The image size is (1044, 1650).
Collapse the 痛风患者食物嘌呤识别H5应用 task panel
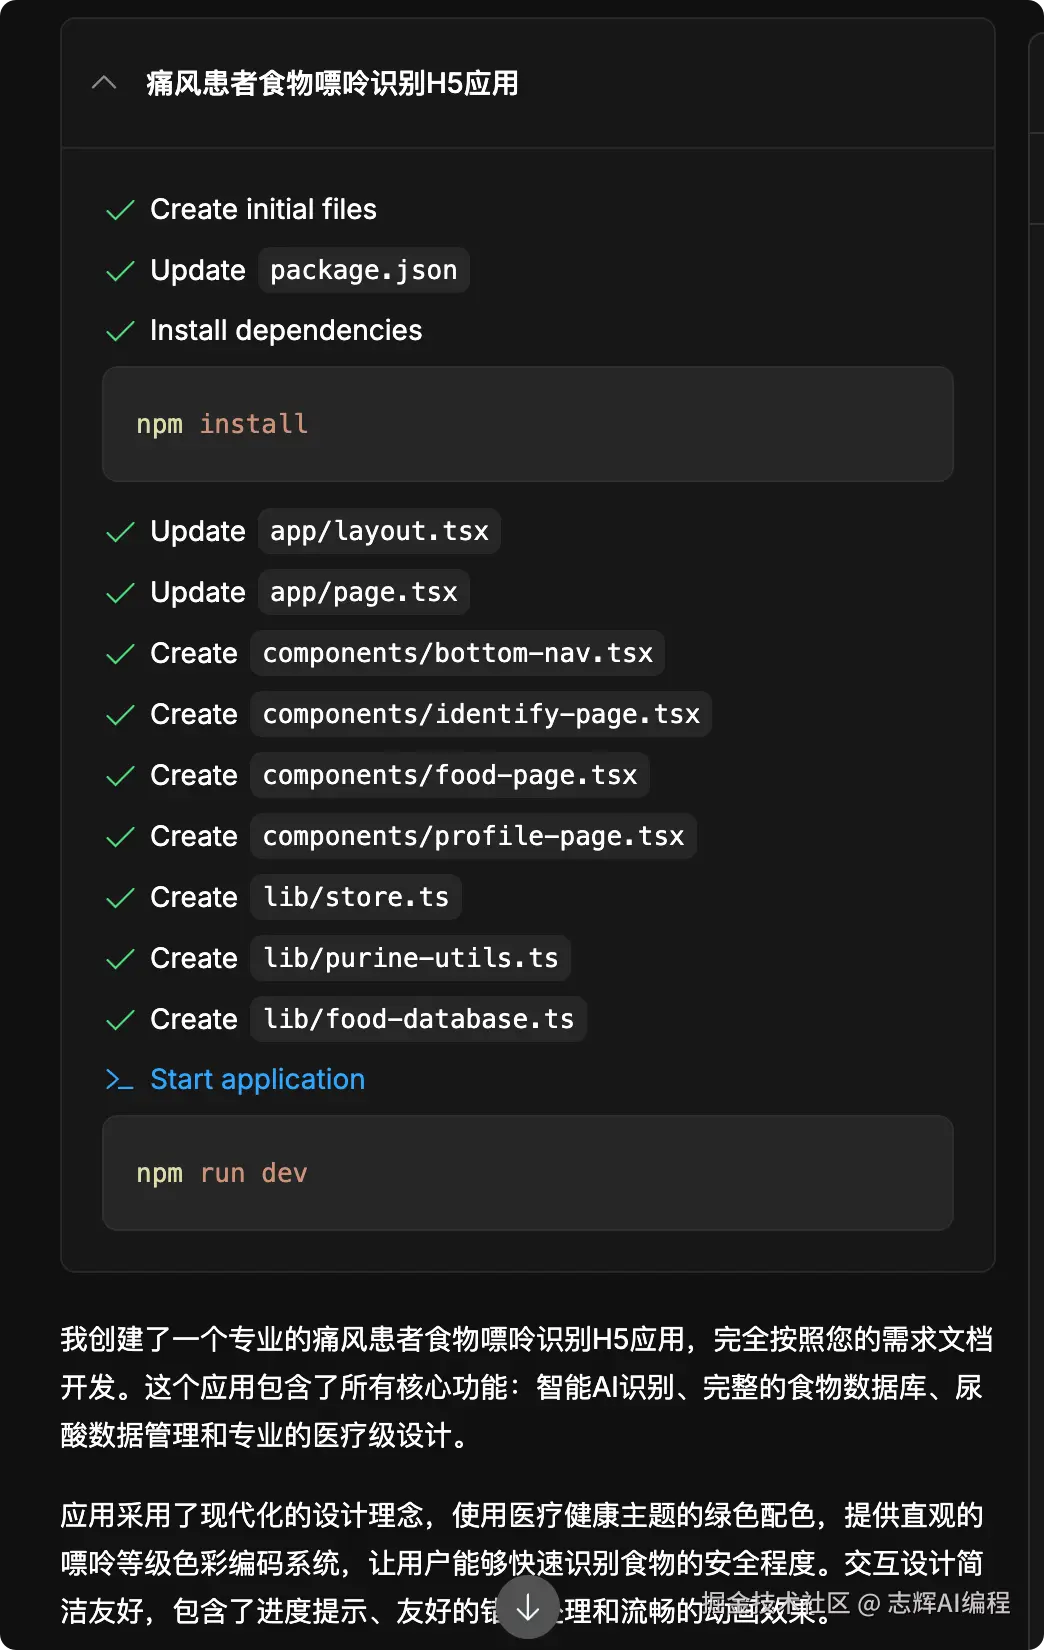(104, 83)
